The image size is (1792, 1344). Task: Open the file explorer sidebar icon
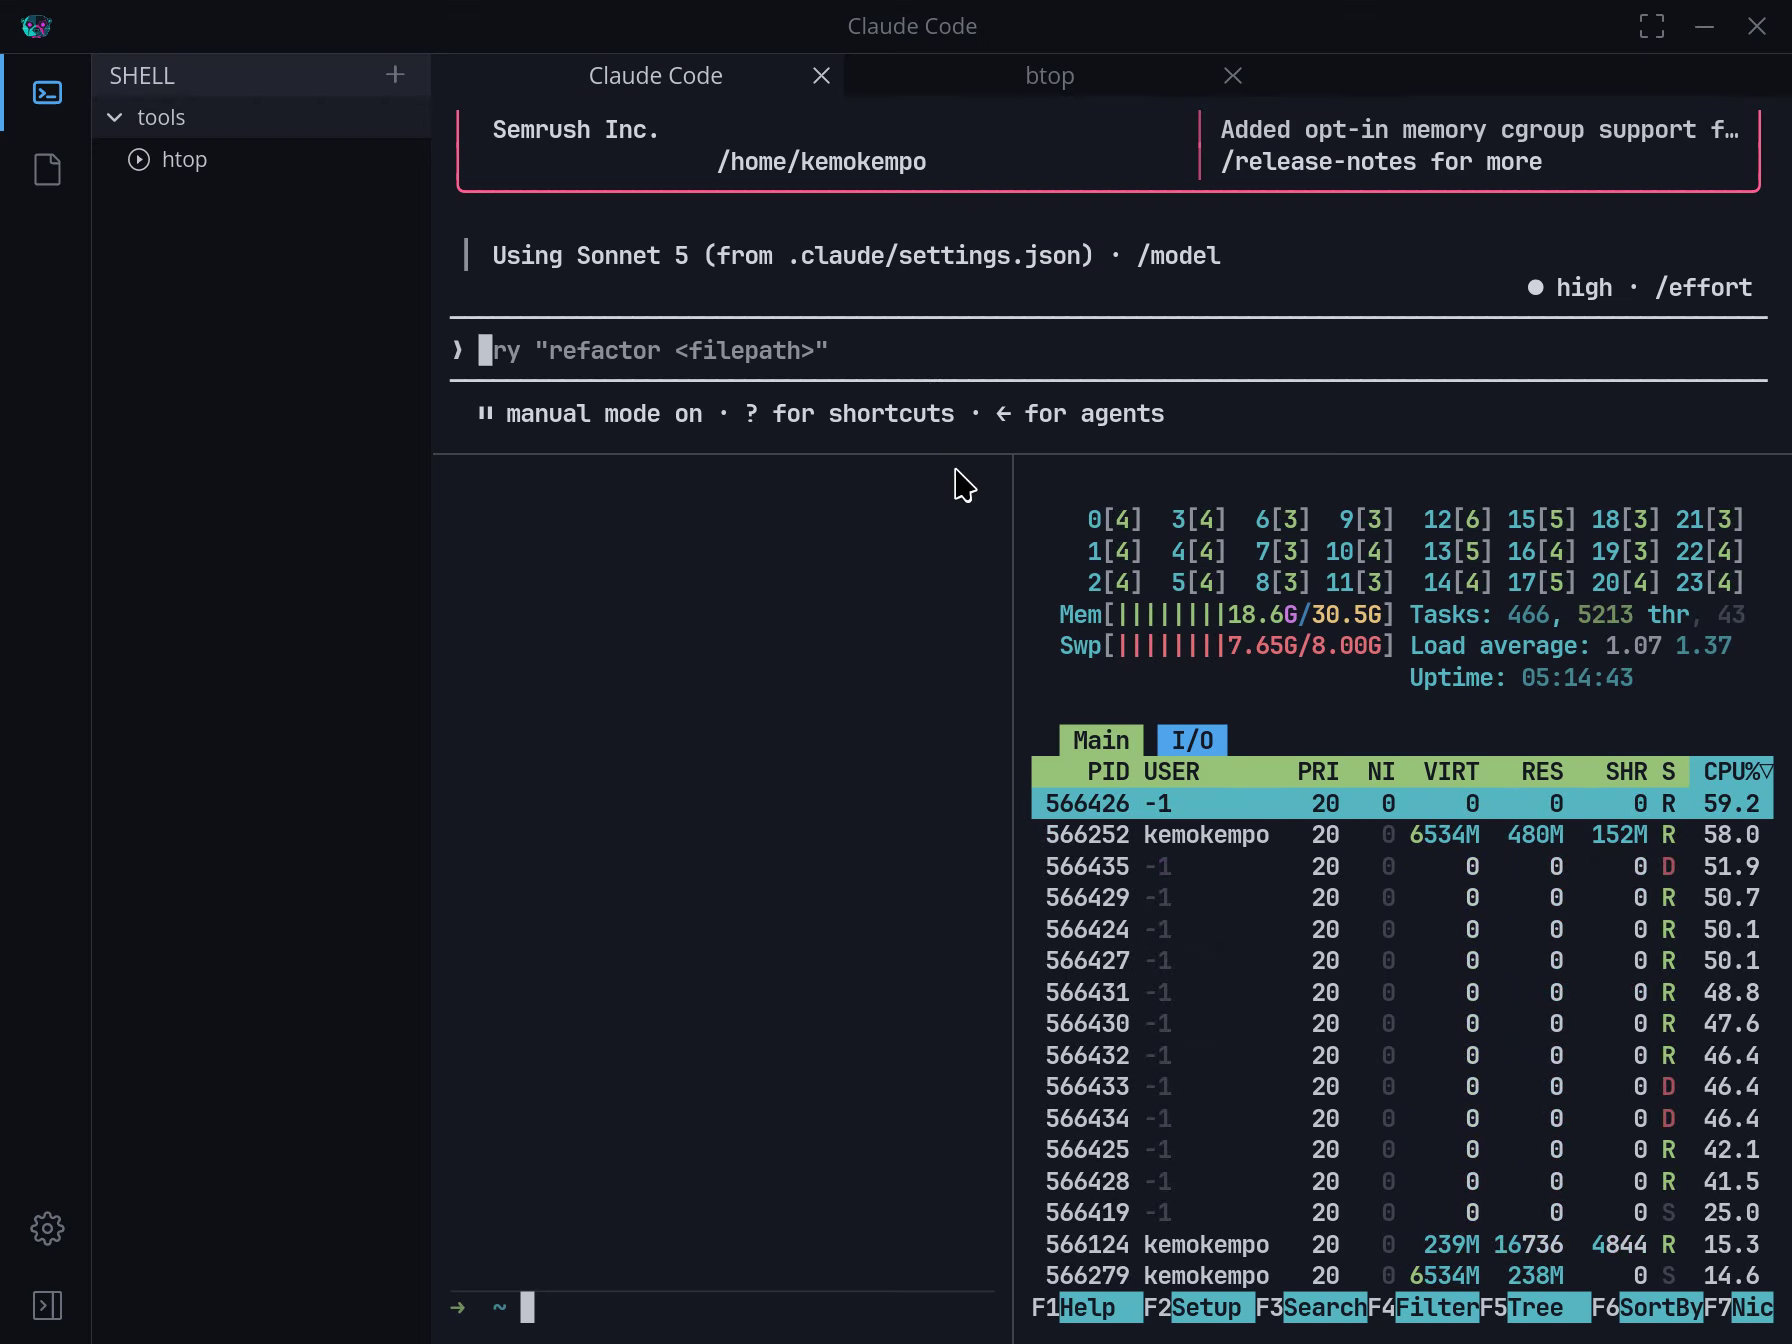click(47, 169)
